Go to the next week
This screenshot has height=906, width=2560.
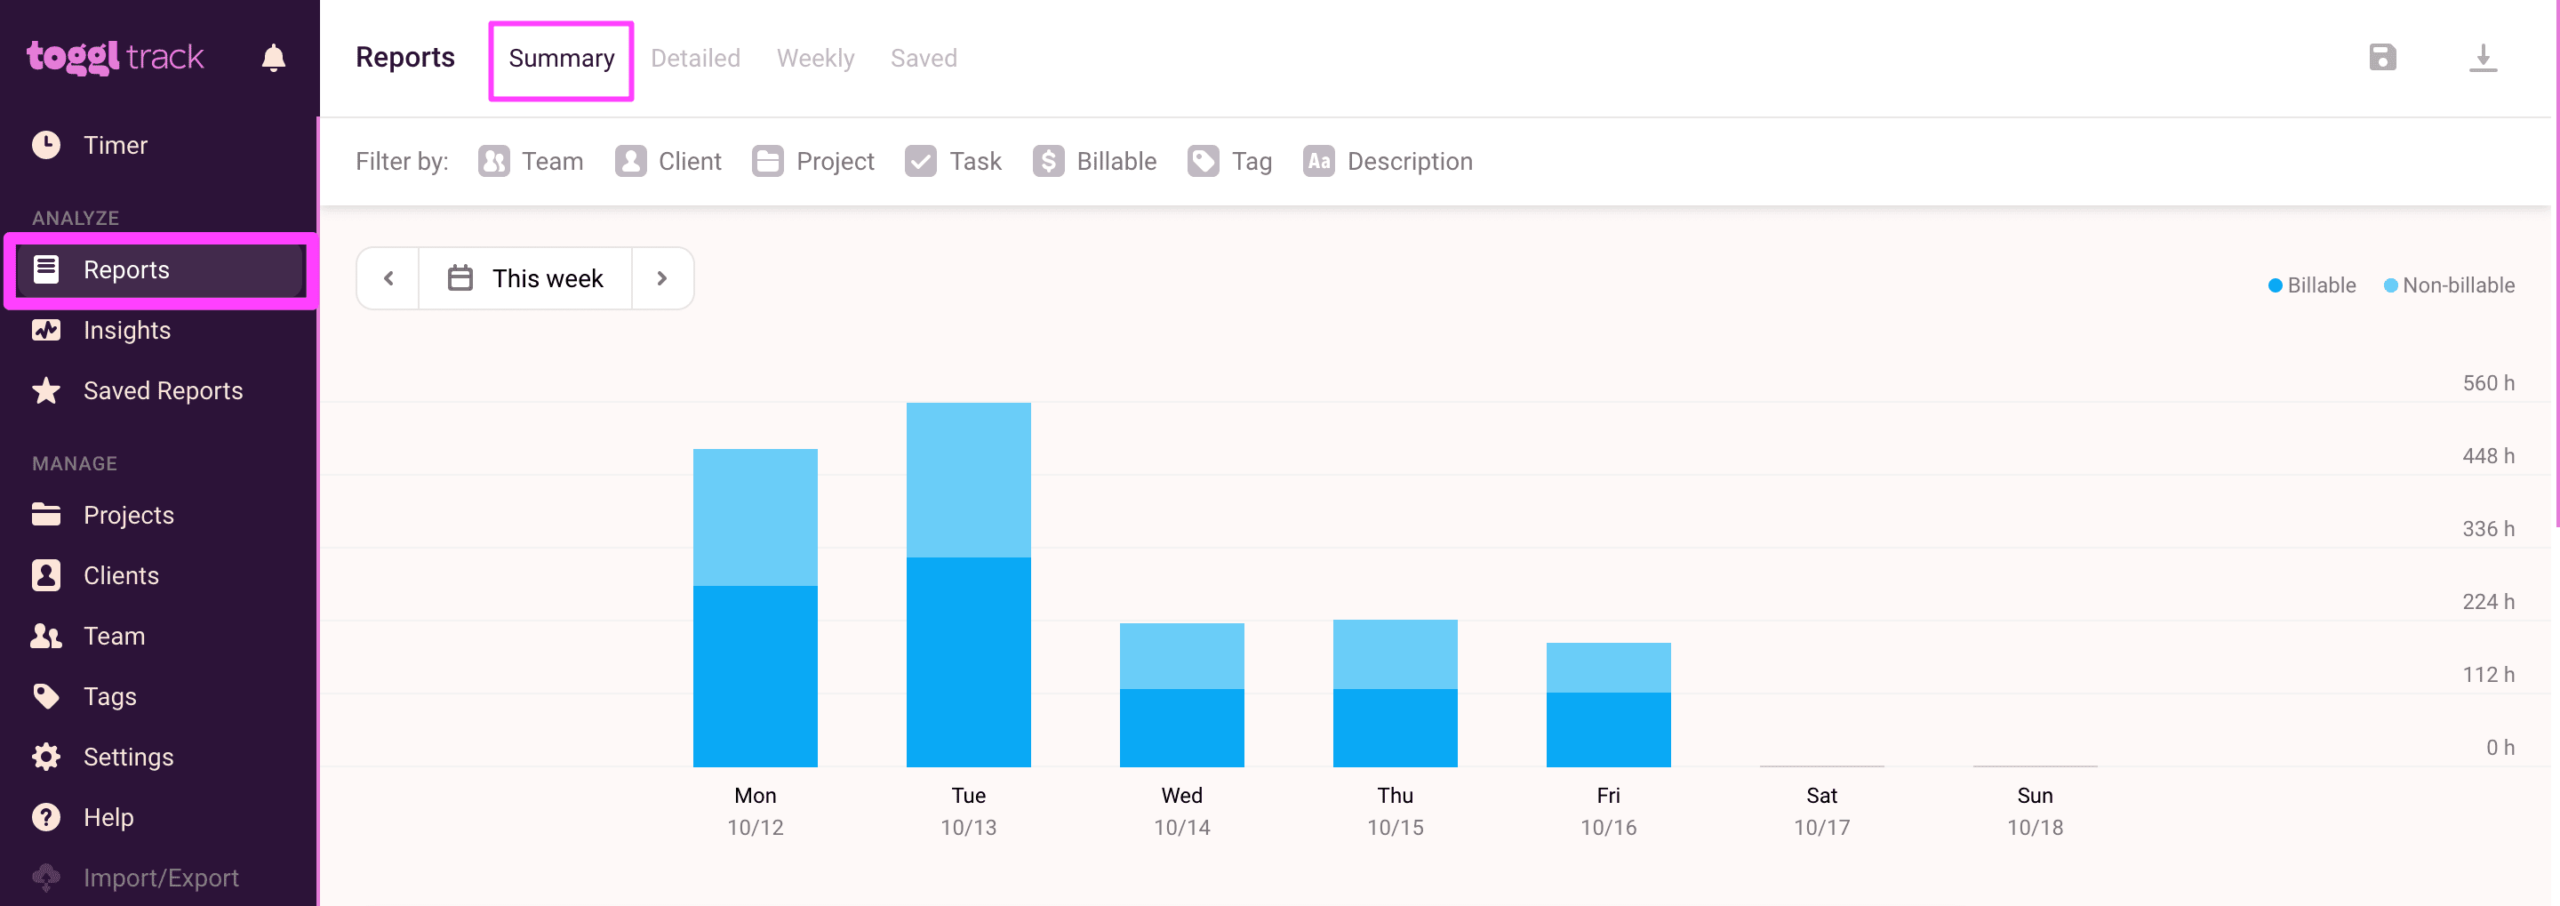pyautogui.click(x=662, y=279)
